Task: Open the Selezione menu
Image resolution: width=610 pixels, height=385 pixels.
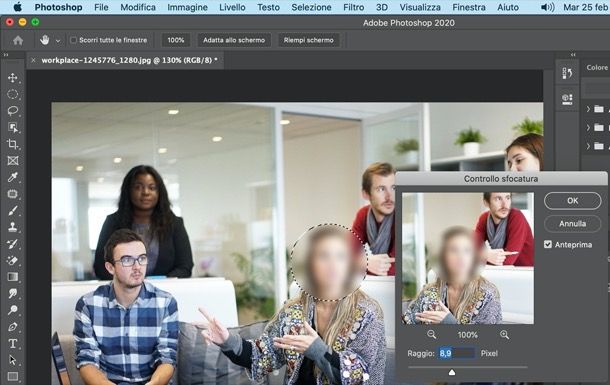Action: [x=311, y=7]
